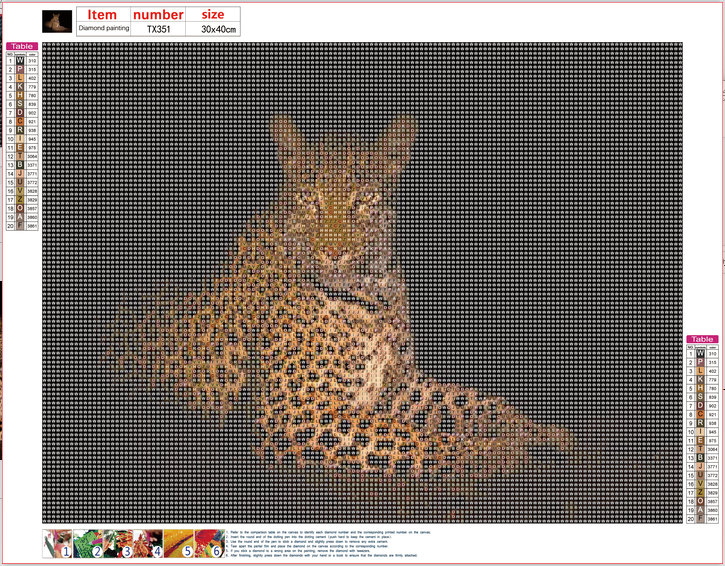725x566 pixels.
Task: Pick the W color swatch in left legend
Action: (20, 62)
